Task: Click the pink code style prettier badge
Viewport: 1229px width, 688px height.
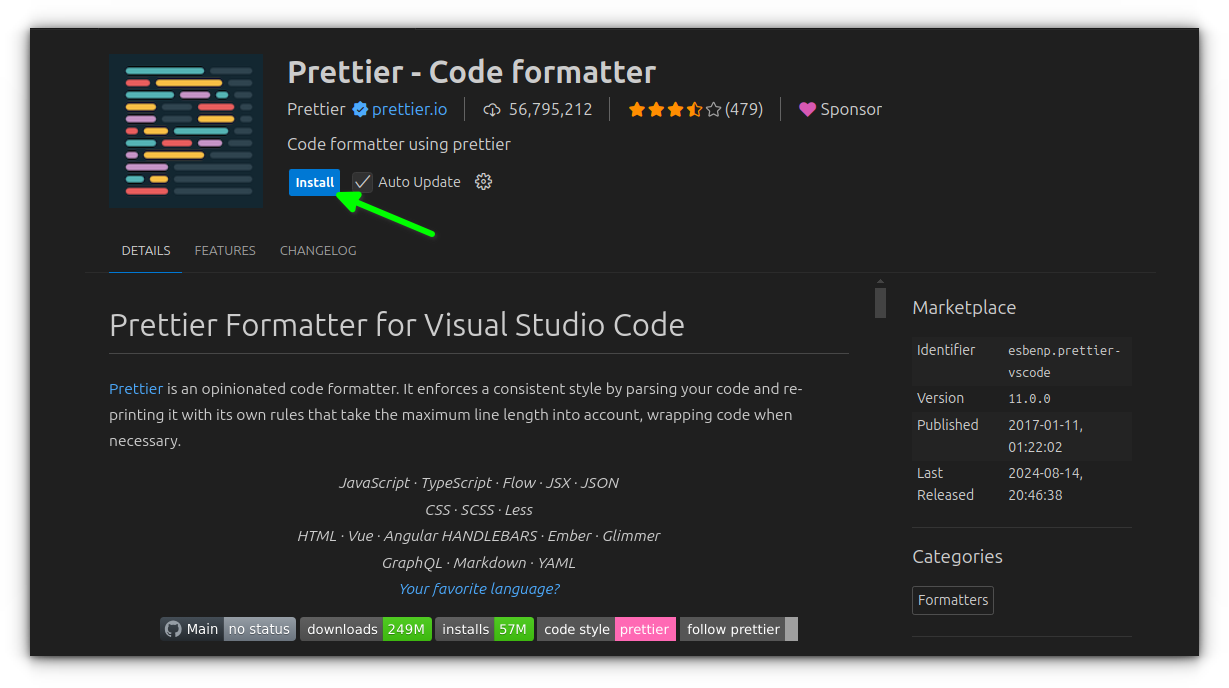Action: point(607,629)
